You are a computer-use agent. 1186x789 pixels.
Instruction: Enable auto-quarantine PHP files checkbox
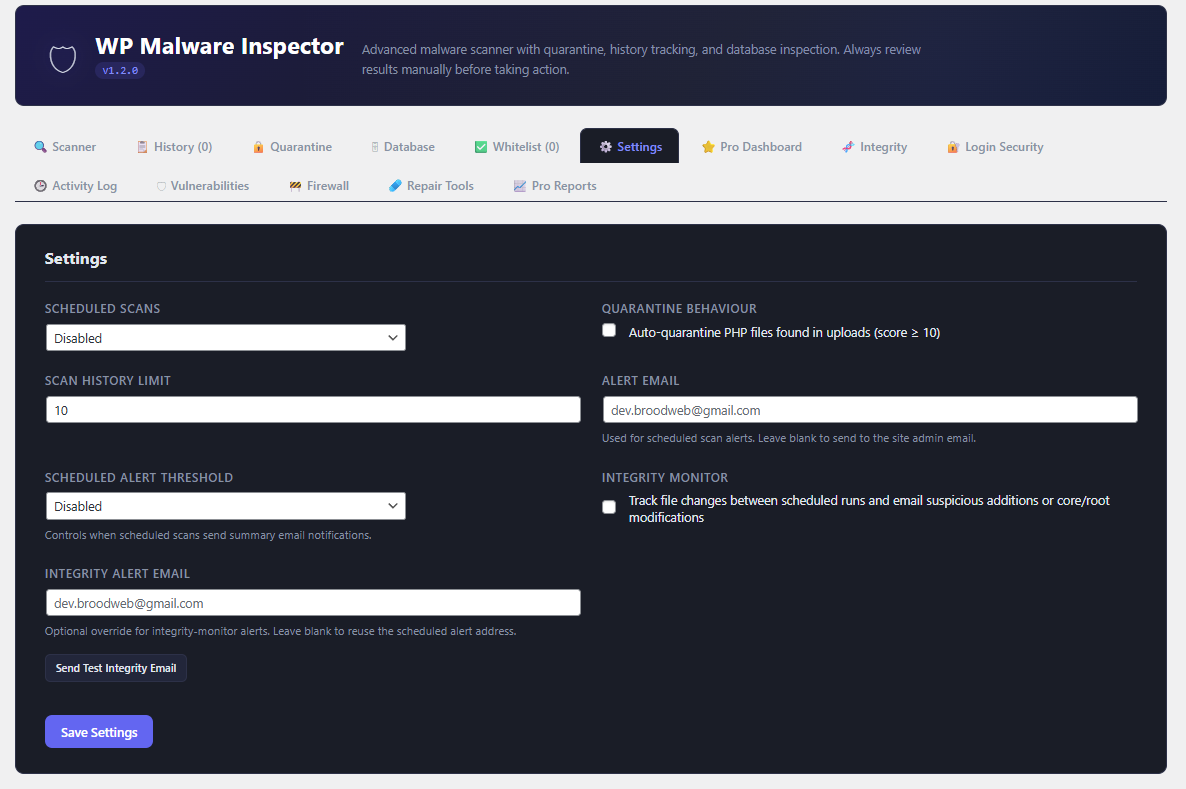(609, 331)
